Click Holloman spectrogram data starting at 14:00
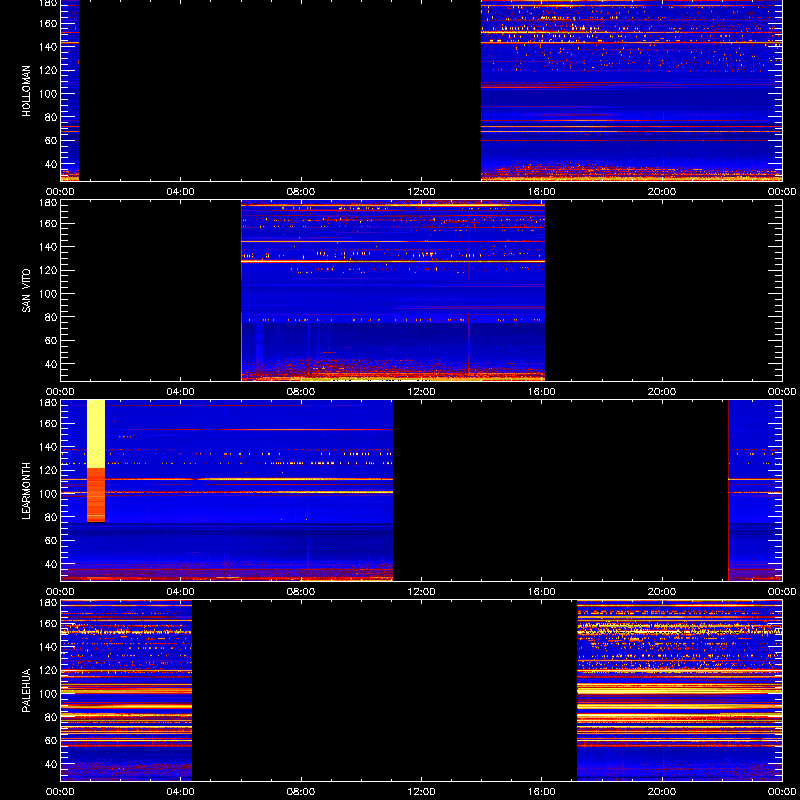800x800 pixels. [x=632, y=90]
